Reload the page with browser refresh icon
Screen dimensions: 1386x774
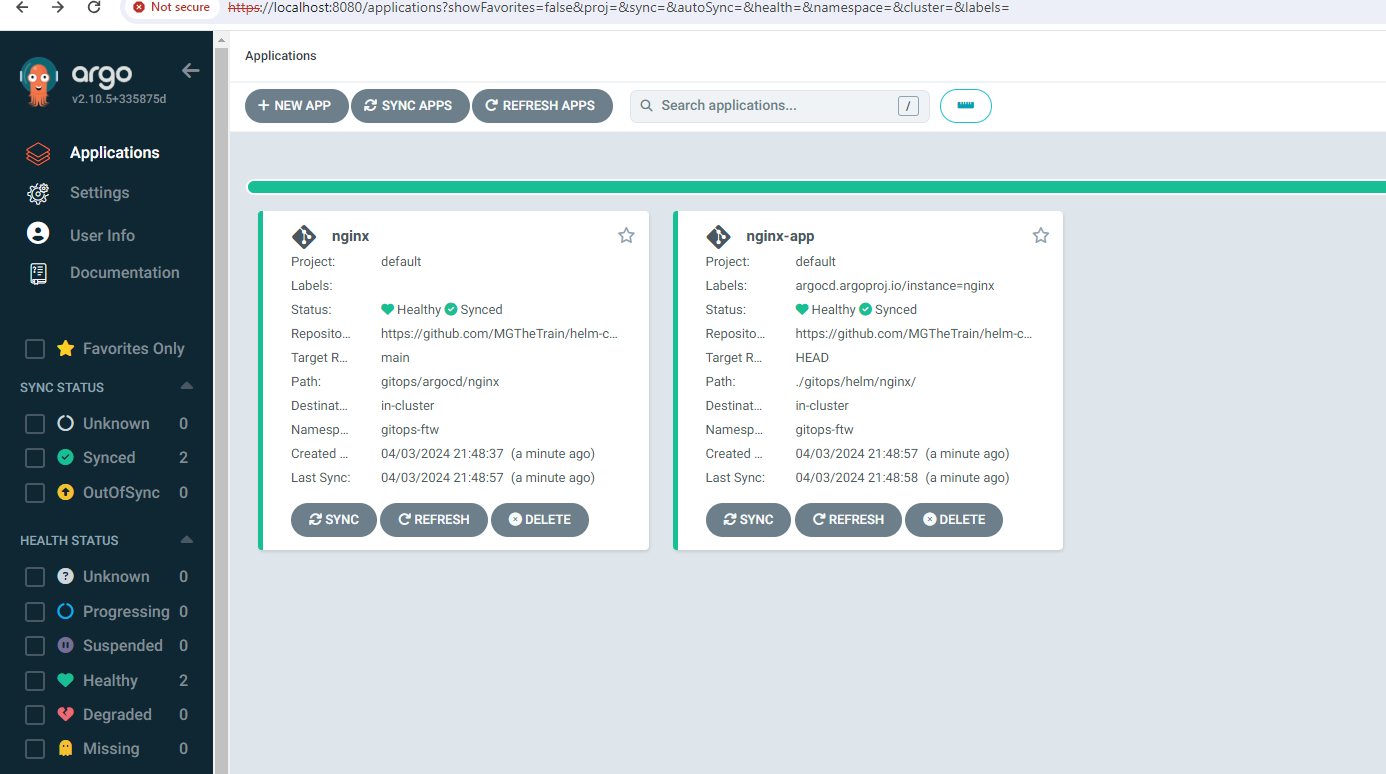tap(94, 7)
